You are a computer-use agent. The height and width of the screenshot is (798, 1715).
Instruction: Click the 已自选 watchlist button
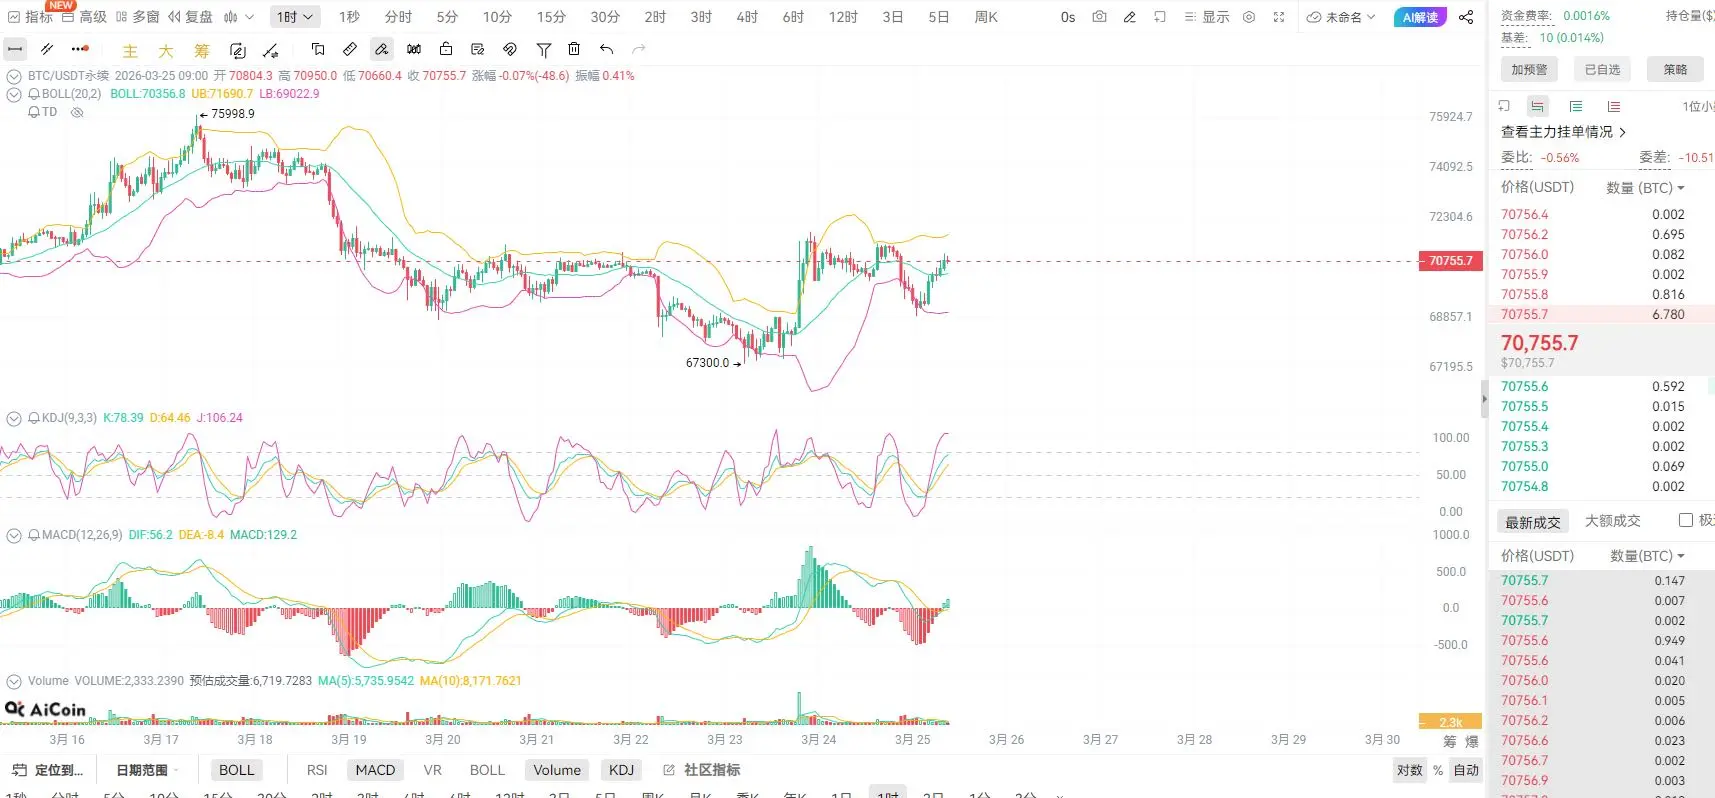tap(1602, 69)
